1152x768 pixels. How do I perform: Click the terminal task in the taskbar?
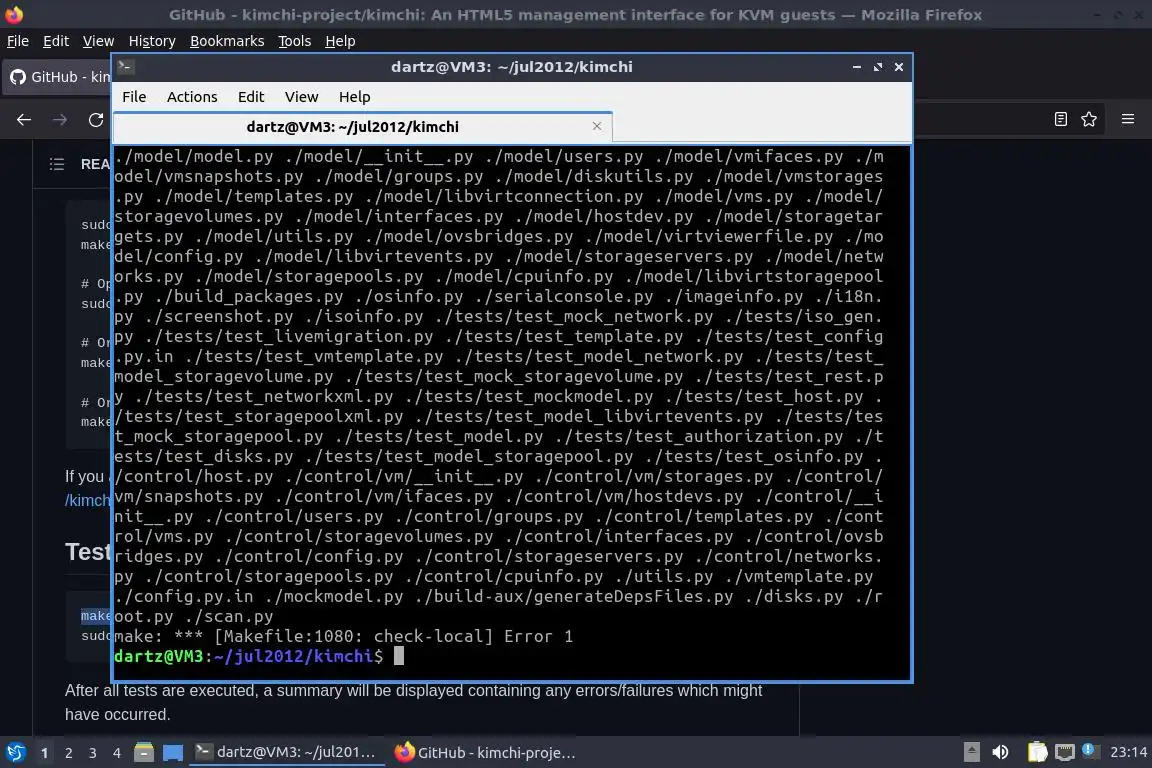click(x=287, y=753)
